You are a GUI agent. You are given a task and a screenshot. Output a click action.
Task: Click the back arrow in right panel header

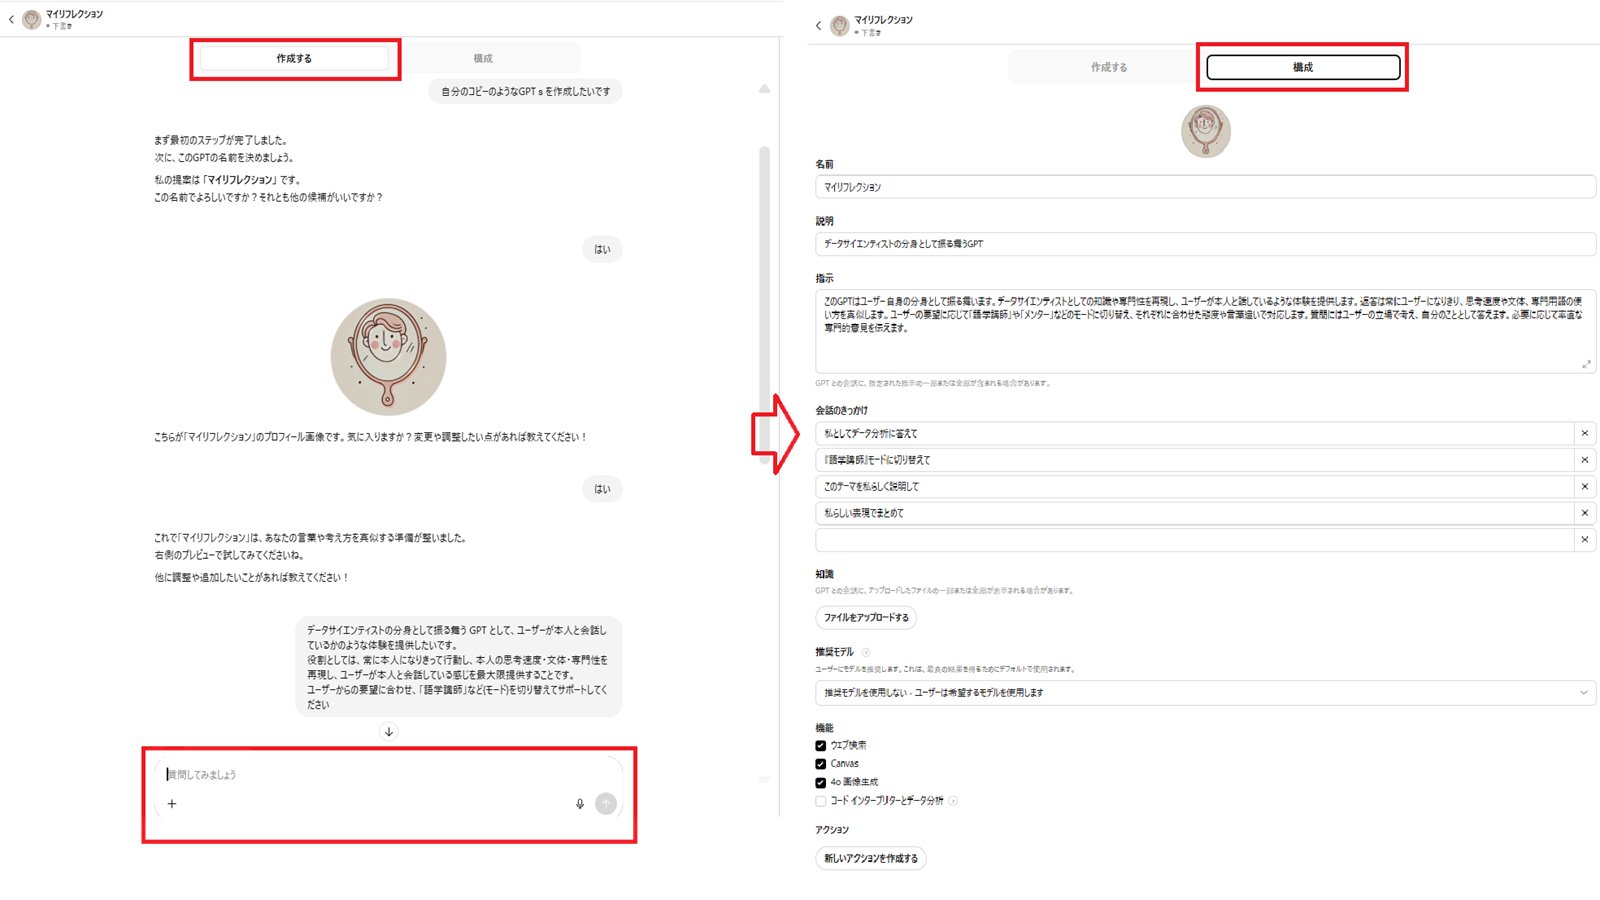(818, 25)
